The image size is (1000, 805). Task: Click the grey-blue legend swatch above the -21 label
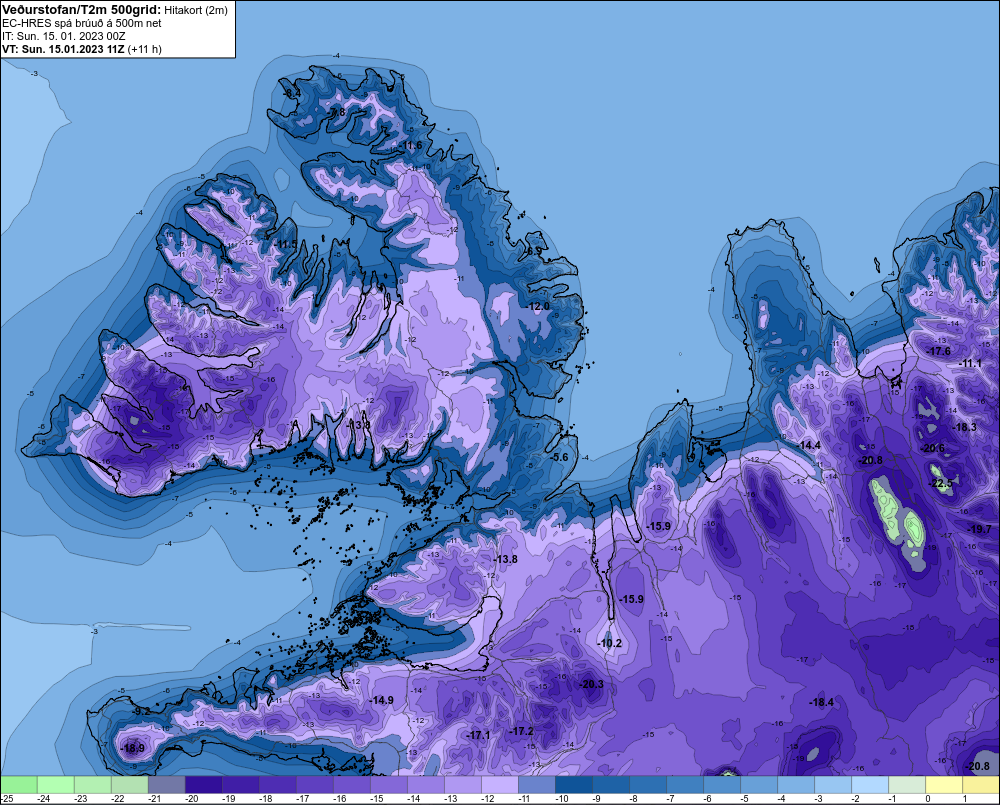(166, 784)
